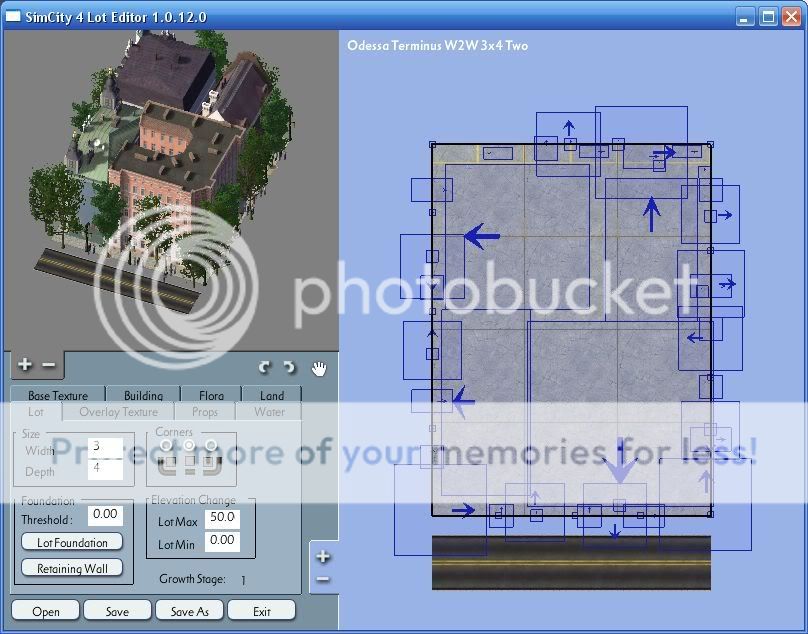
Task: Click the Lot Foundation button
Action: point(72,542)
